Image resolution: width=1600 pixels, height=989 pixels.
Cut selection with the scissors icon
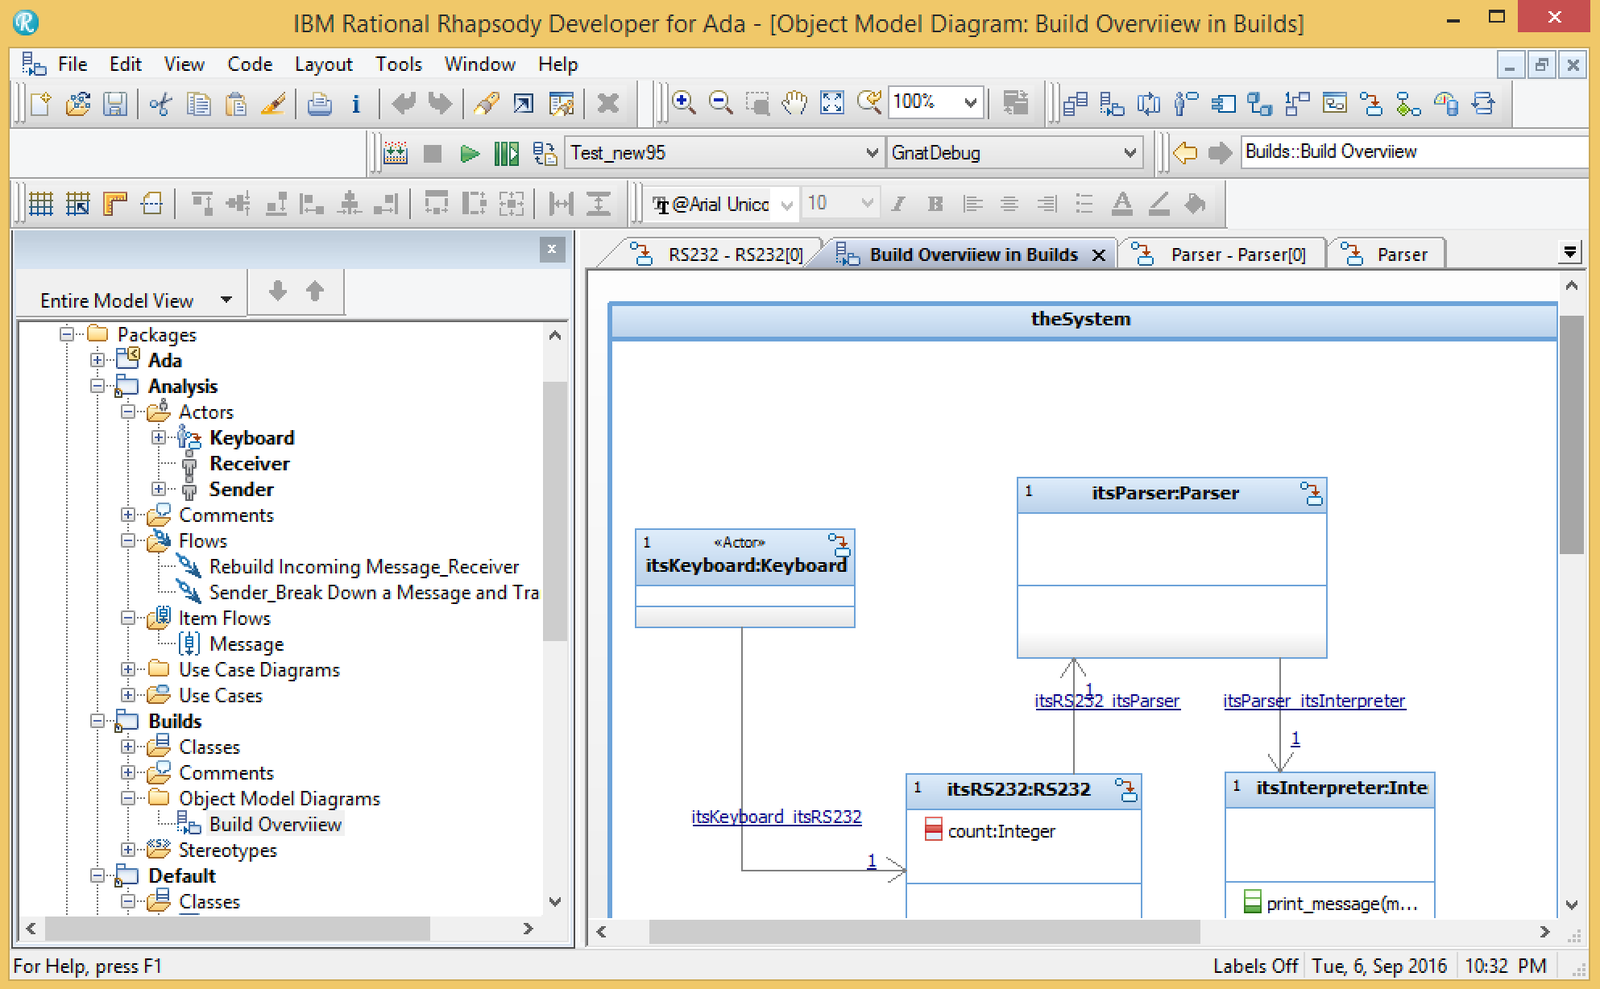pyautogui.click(x=160, y=103)
